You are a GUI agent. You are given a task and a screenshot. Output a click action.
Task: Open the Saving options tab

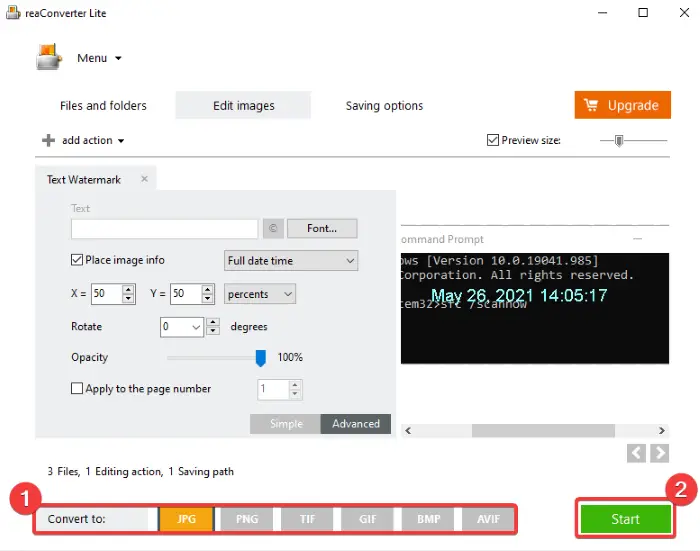pos(384,106)
